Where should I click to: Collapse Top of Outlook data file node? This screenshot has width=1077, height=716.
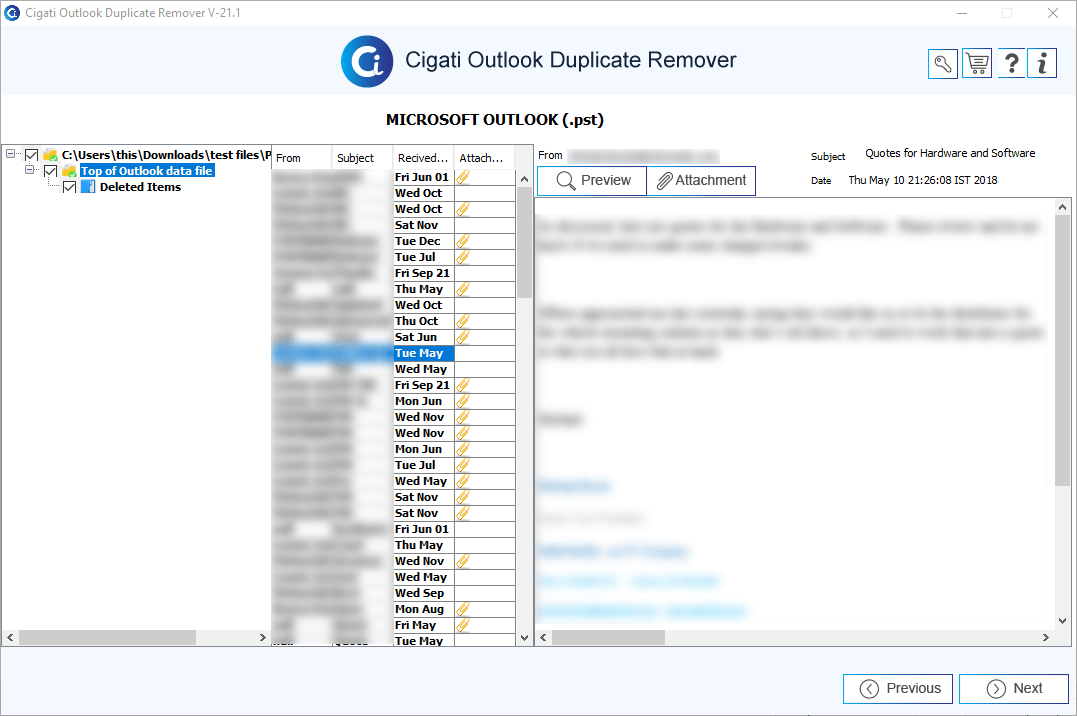click(30, 170)
